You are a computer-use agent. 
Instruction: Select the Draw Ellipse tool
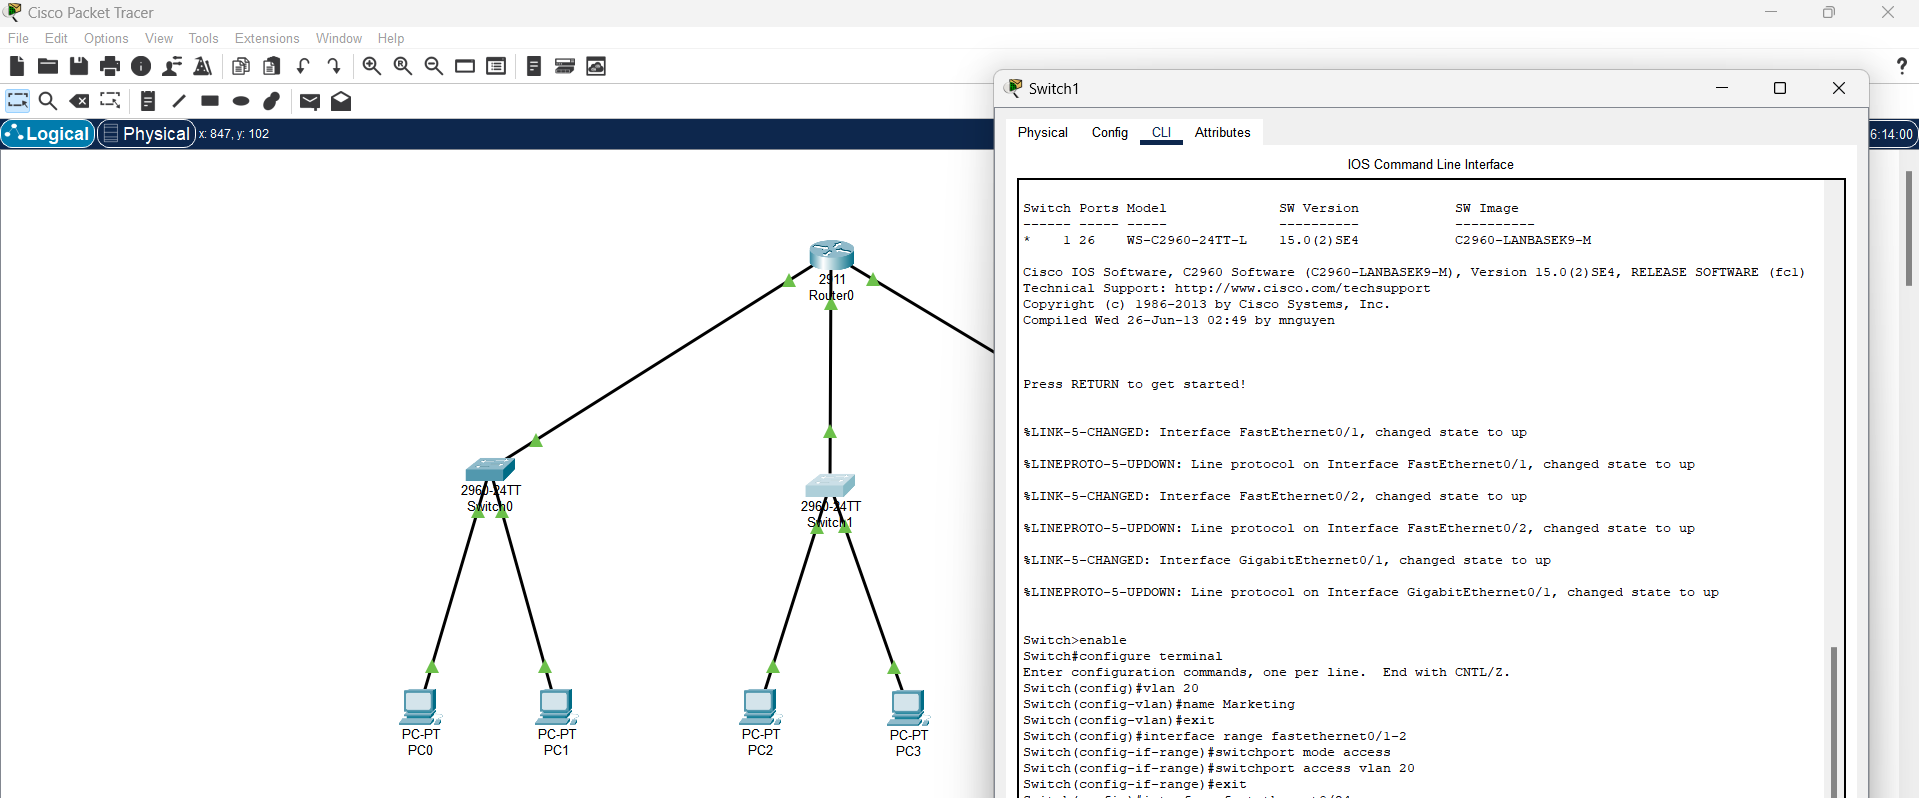pos(241,101)
